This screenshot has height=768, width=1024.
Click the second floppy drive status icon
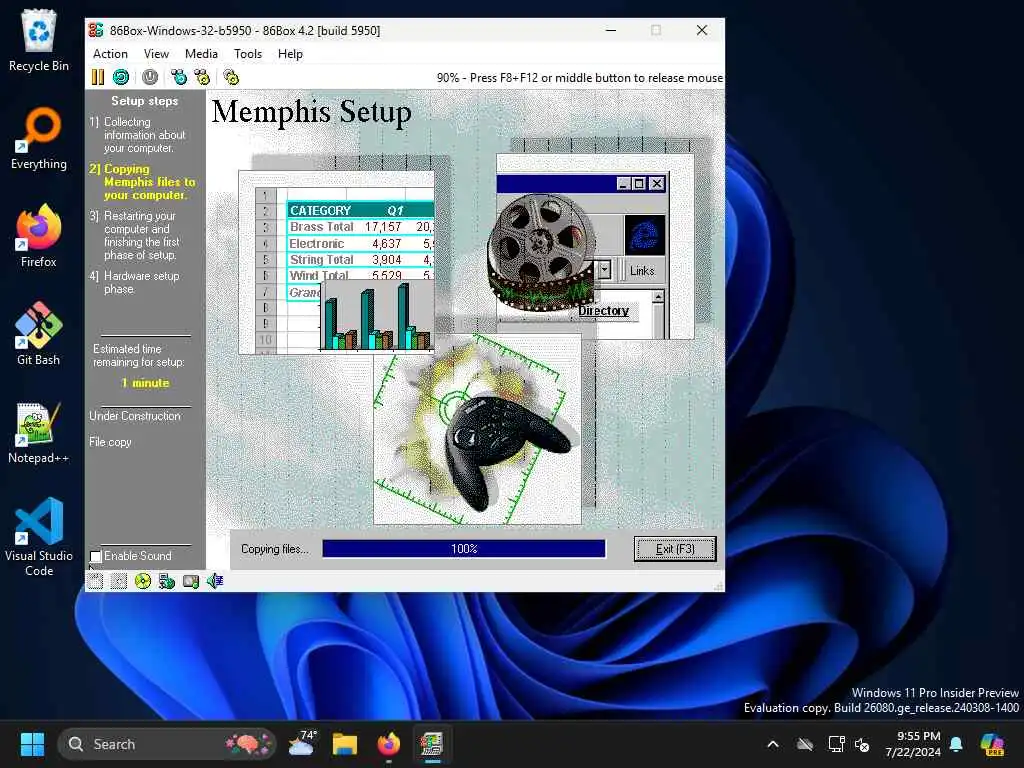119,581
